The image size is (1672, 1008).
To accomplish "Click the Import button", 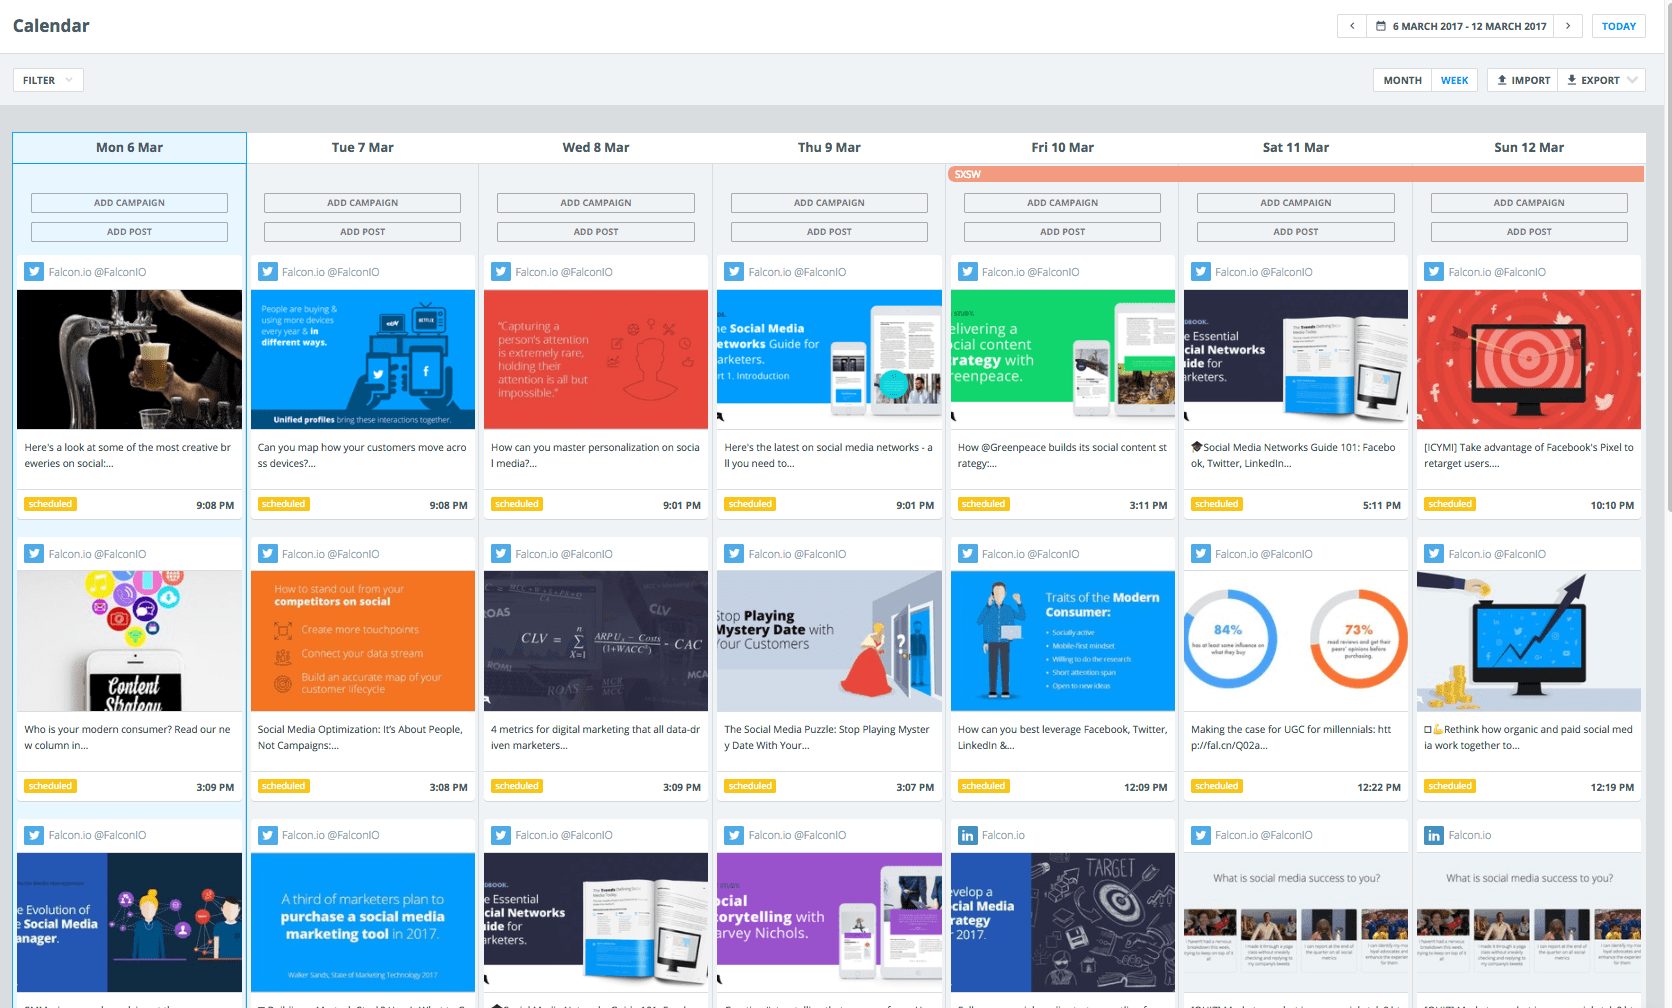I will [1523, 80].
